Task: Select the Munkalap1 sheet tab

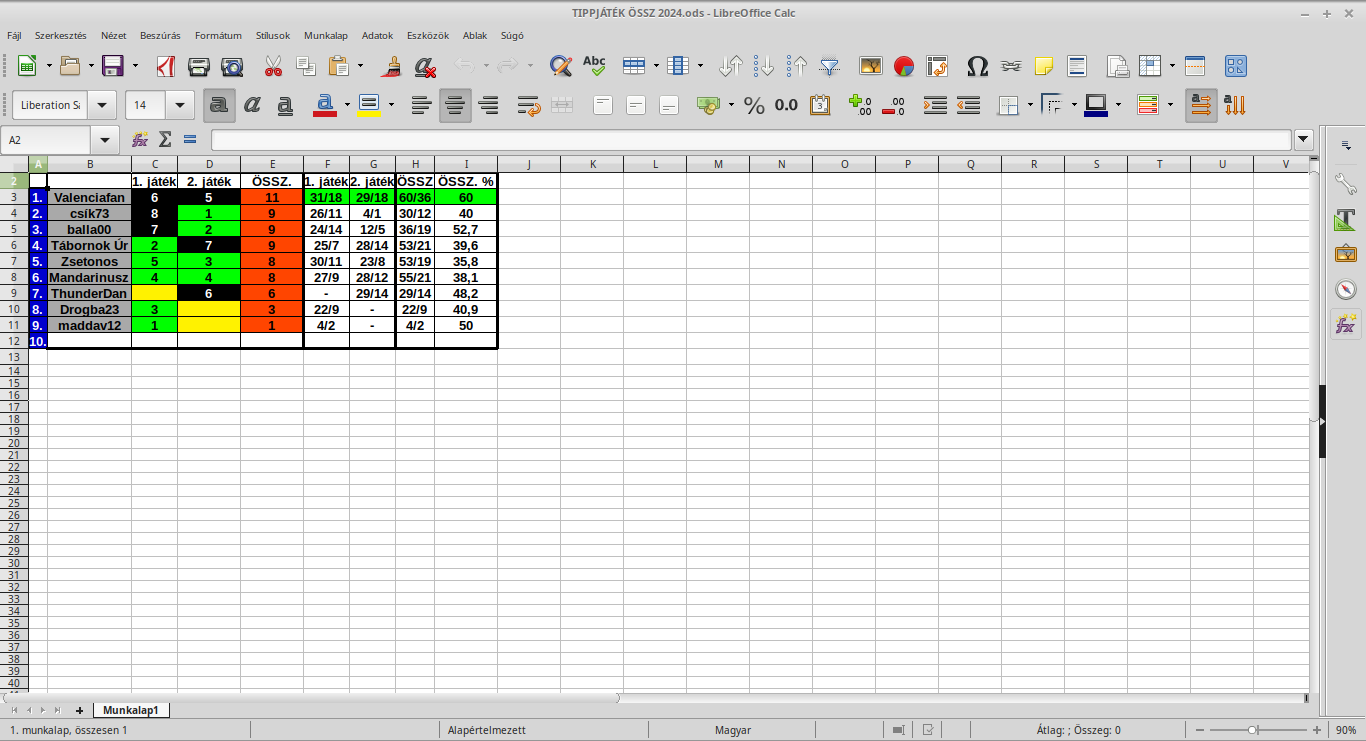Action: coord(131,710)
